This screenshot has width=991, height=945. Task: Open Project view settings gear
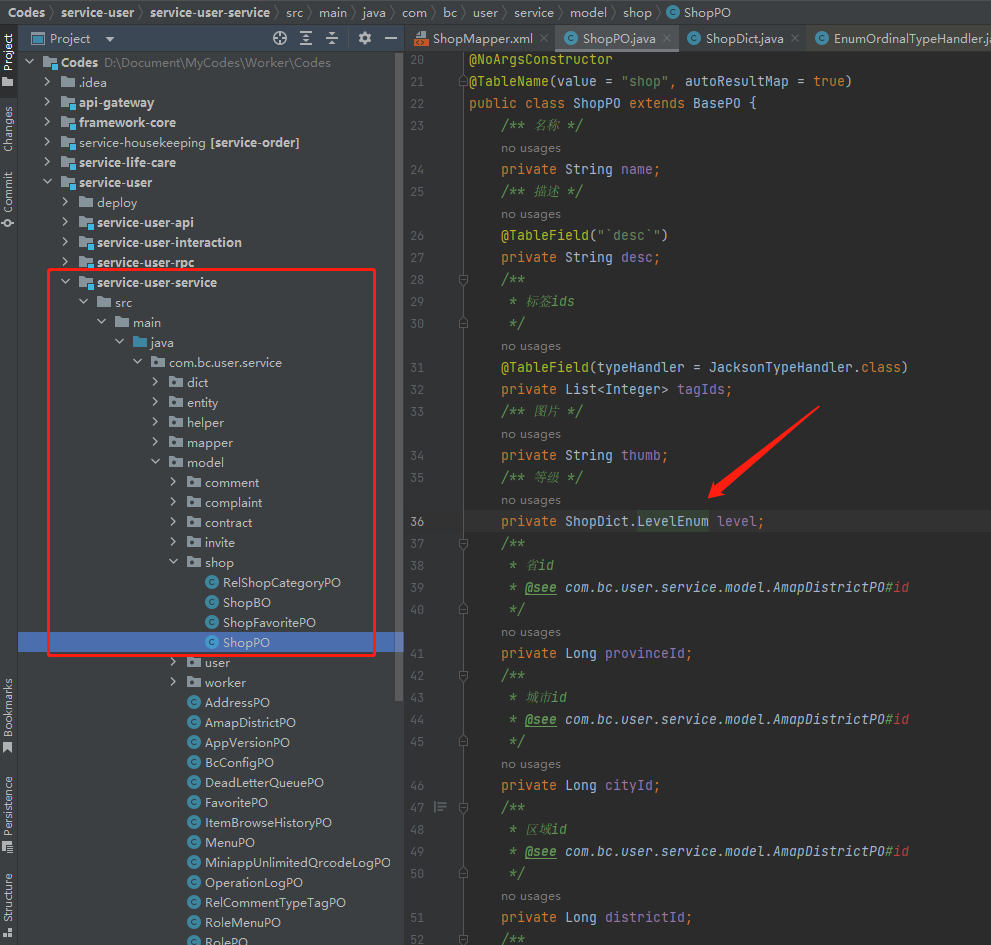click(x=365, y=39)
